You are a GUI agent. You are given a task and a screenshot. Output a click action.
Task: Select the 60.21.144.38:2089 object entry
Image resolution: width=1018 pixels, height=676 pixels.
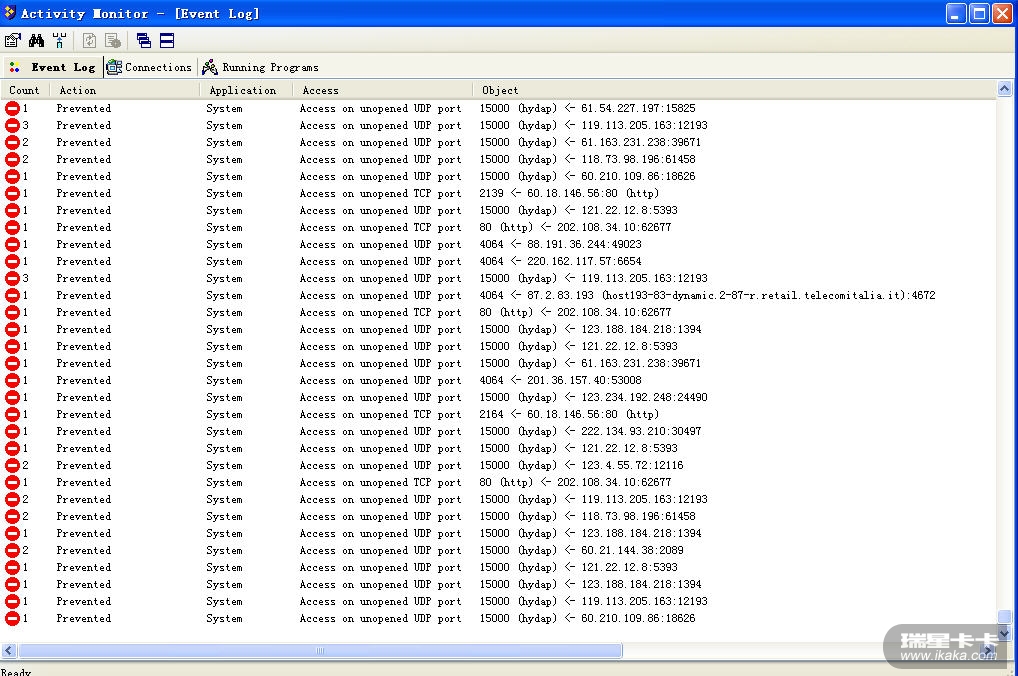coord(581,551)
